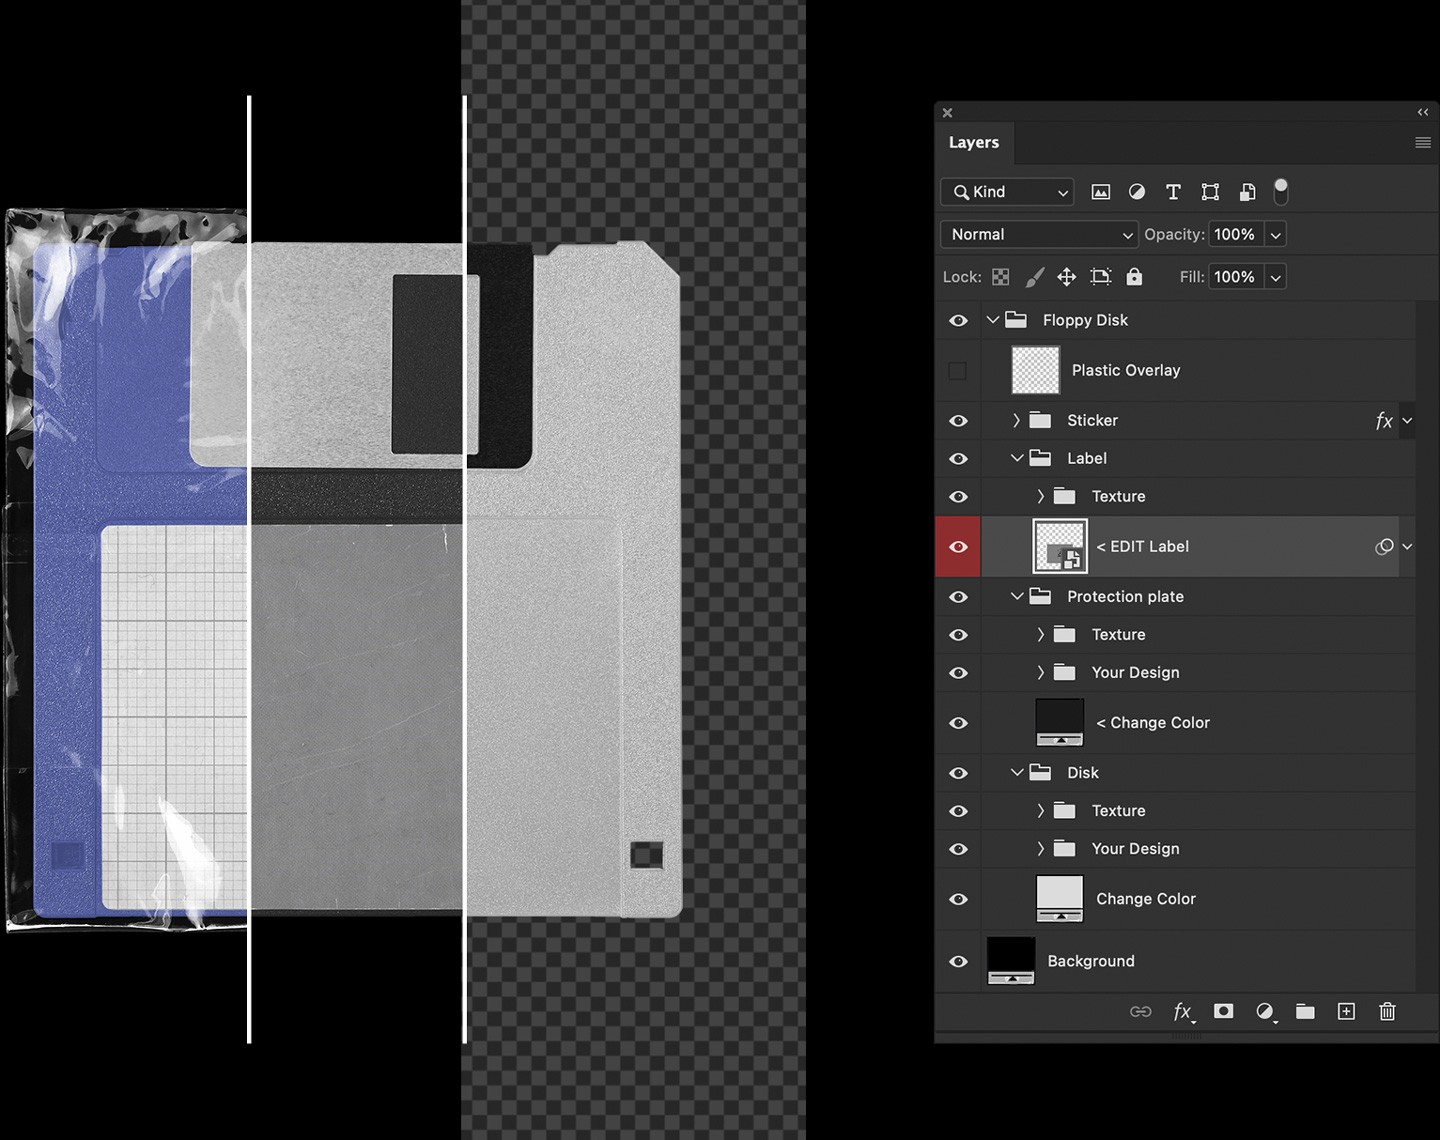Viewport: 1440px width, 1140px height.
Task: Click the Create new layer icon
Action: [1345, 1011]
